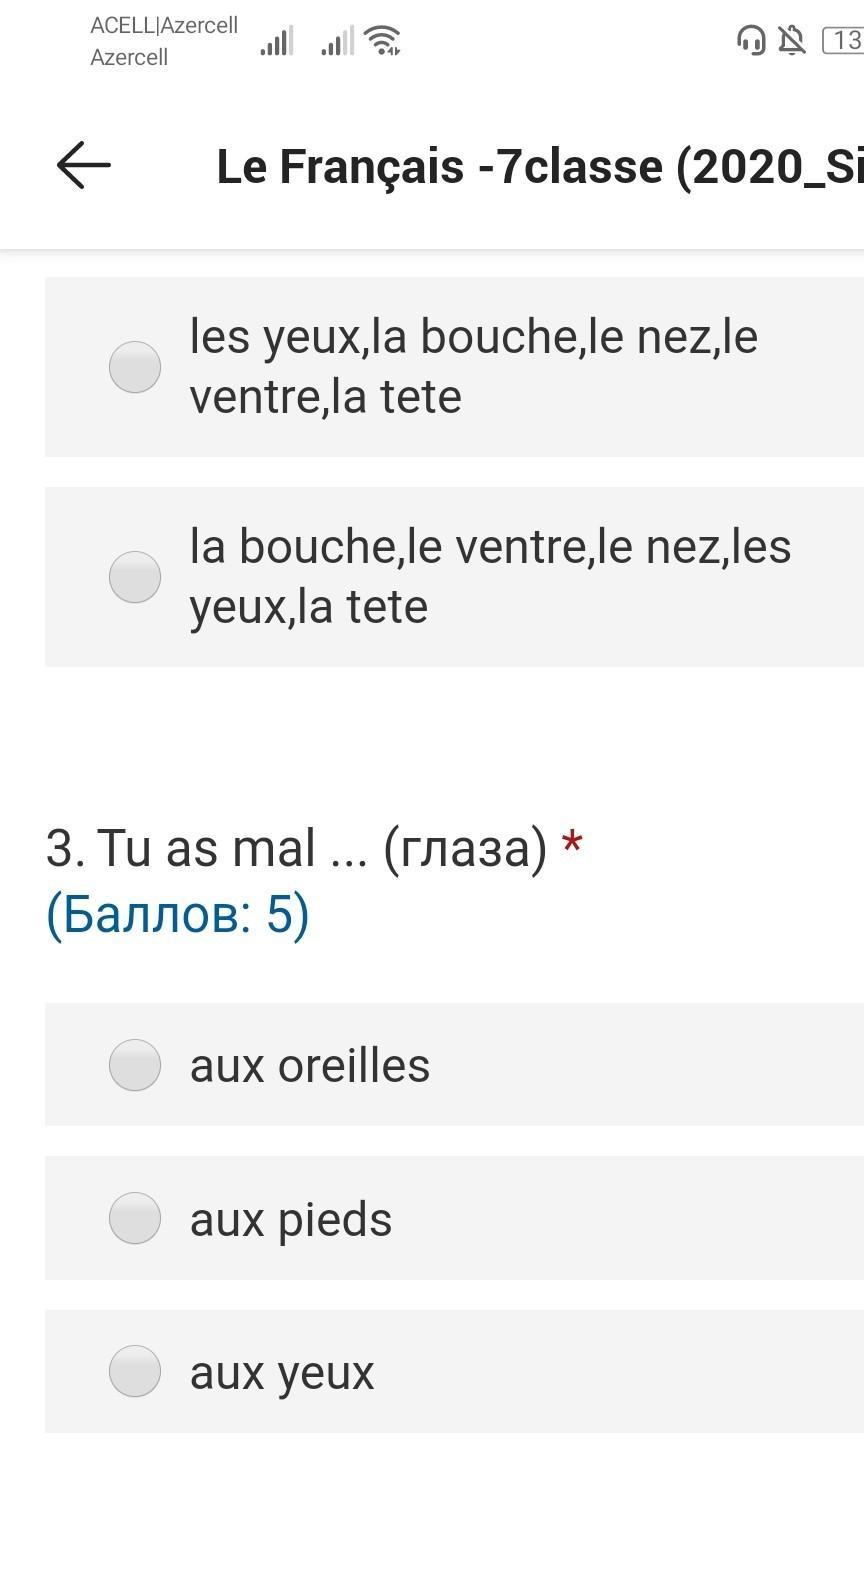This screenshot has height=1577, width=864.
Task: Tap question 3 'Tu as mal' text
Action: (x=296, y=848)
